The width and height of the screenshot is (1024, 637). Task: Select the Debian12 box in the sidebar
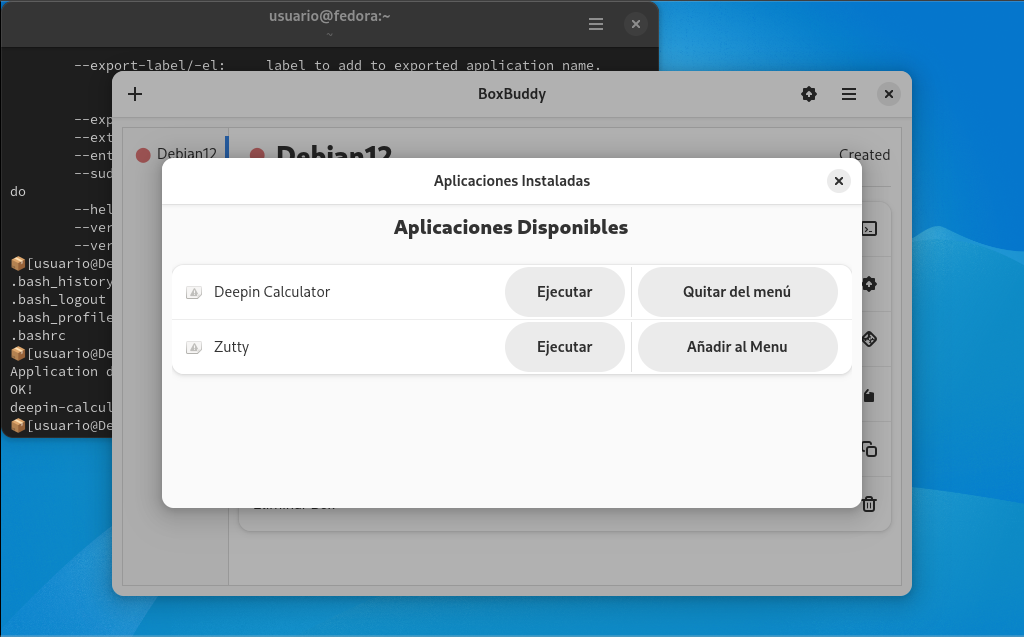point(176,154)
